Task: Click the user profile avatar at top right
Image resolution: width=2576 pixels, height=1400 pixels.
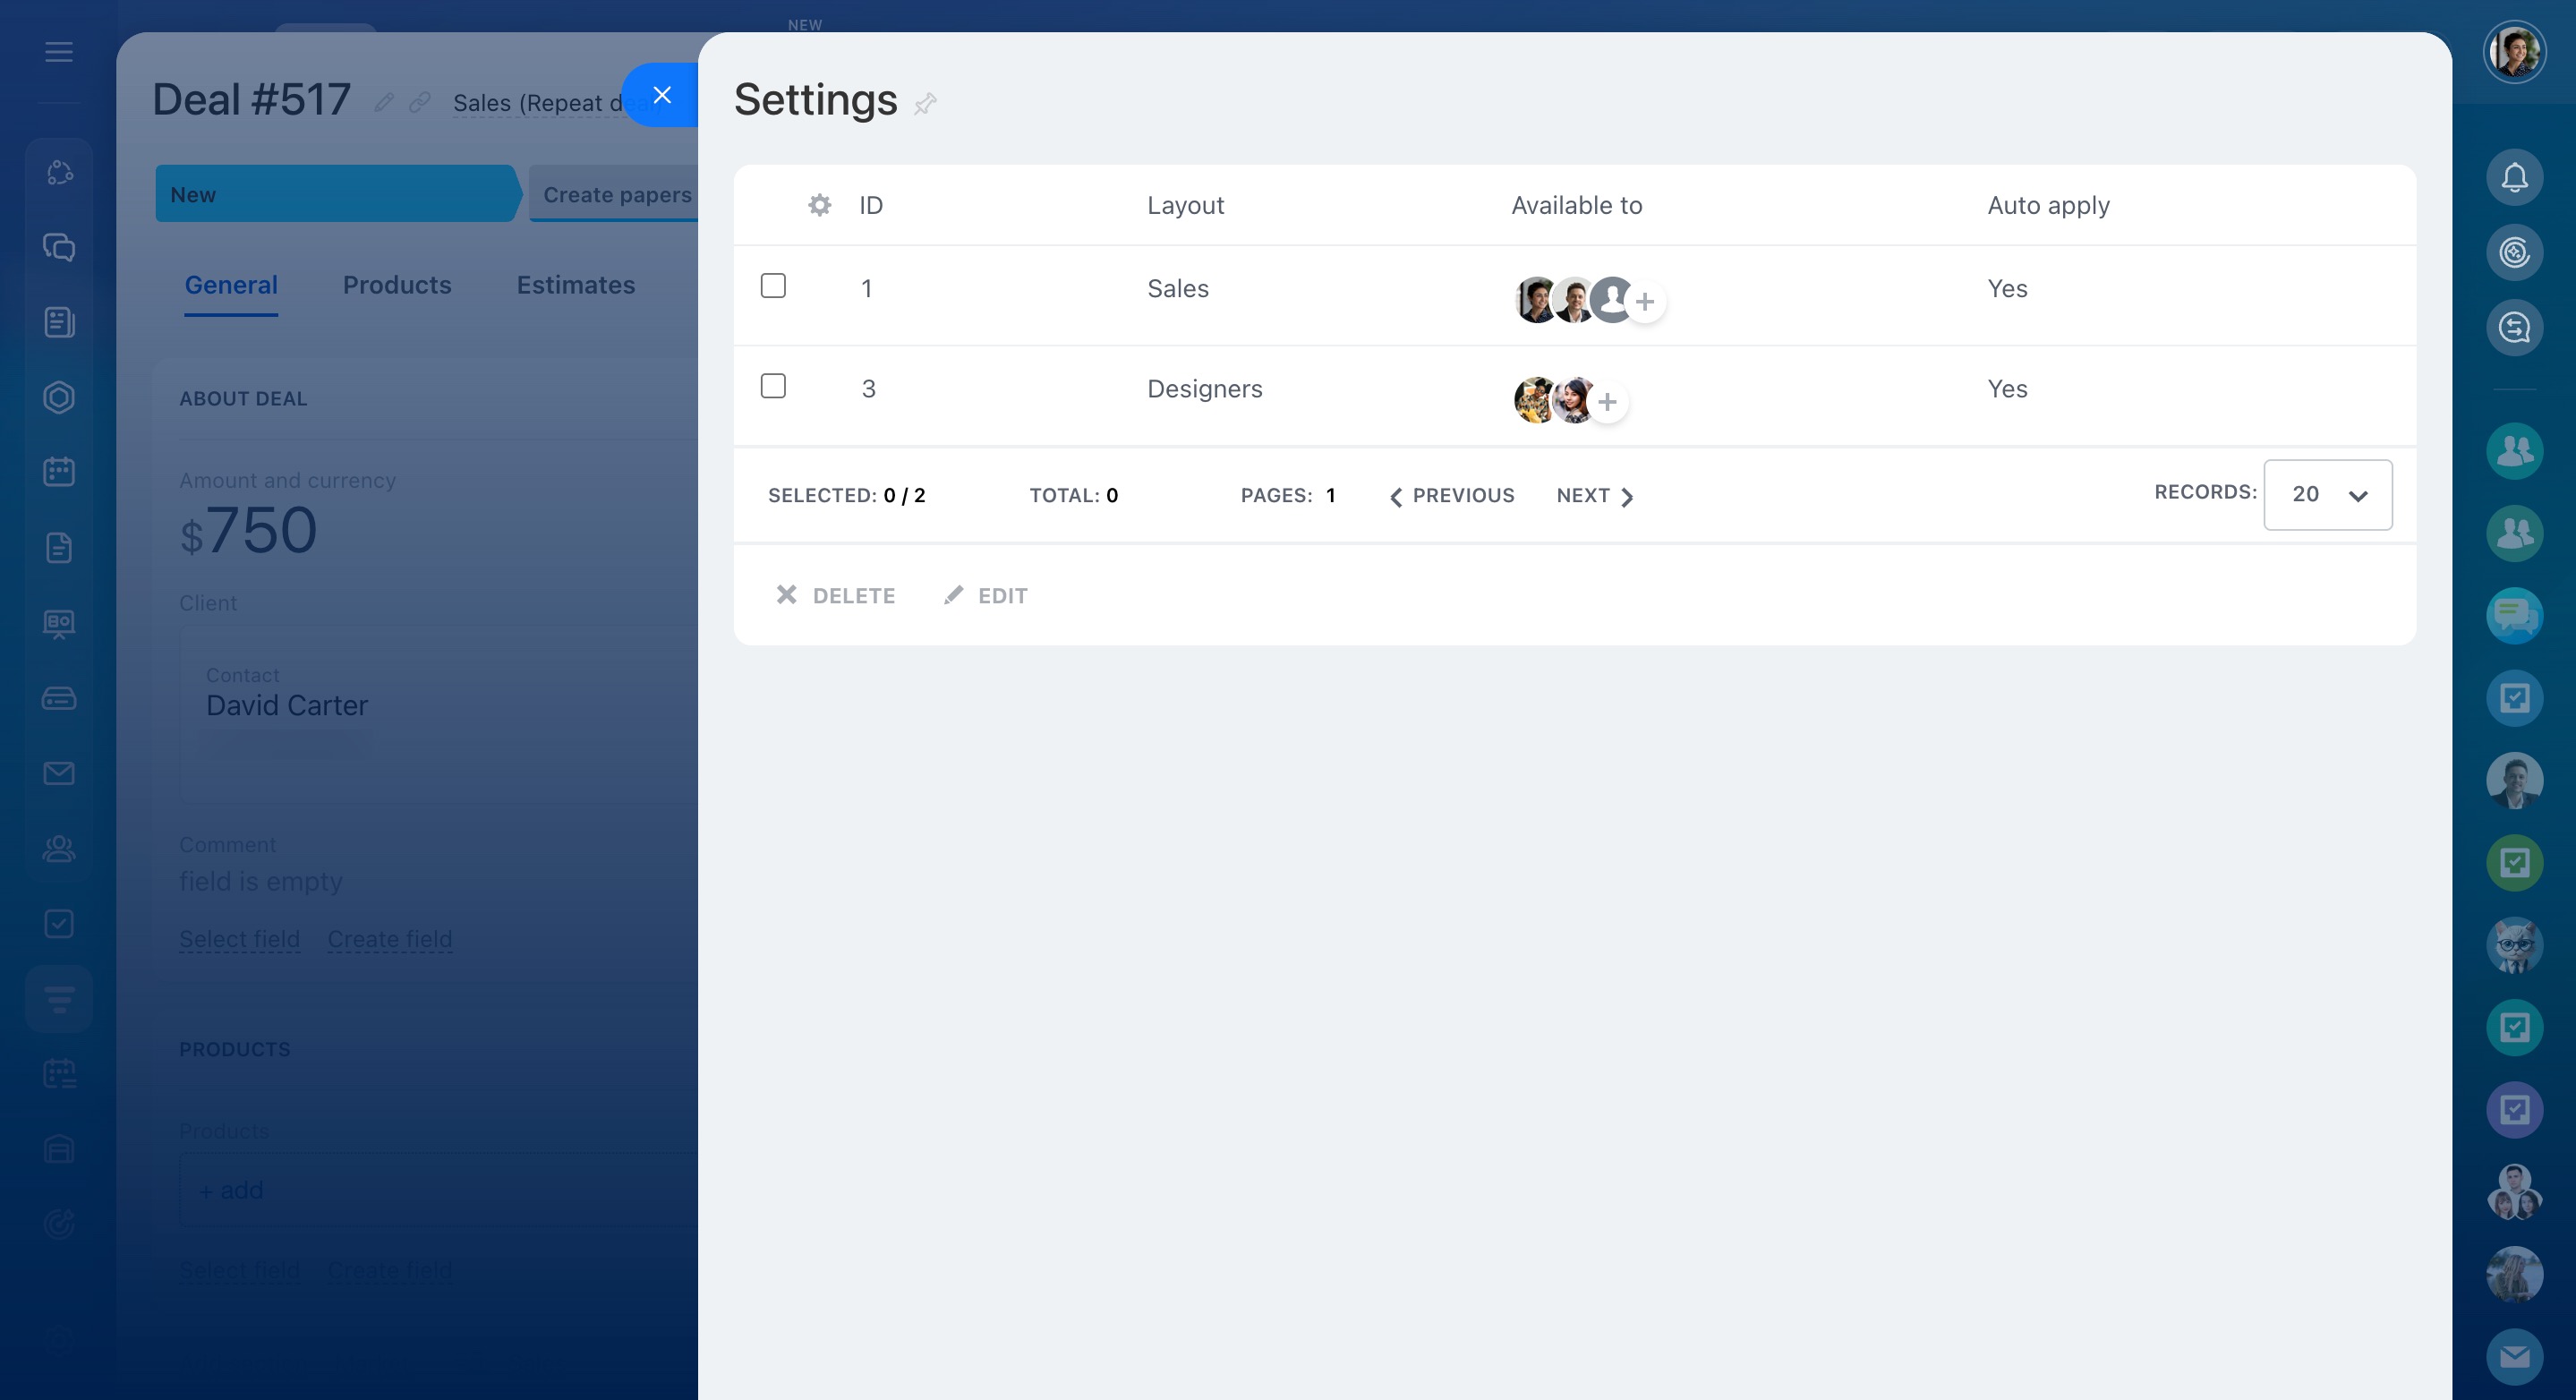Action: [2514, 52]
